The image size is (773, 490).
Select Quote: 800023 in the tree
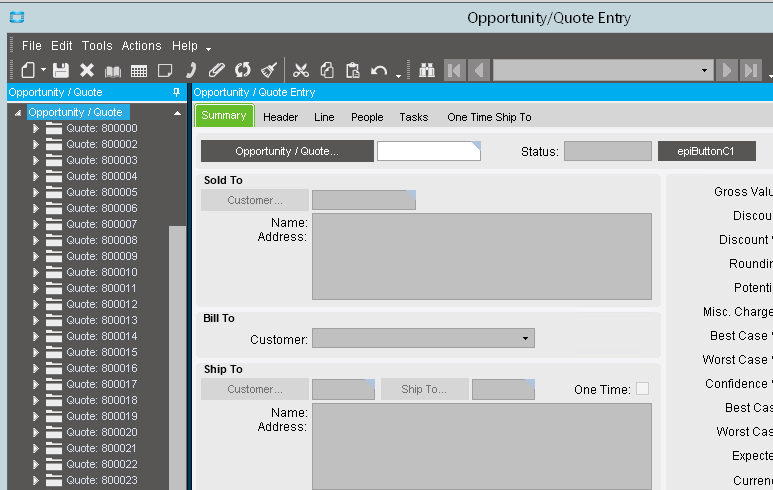coord(102,480)
